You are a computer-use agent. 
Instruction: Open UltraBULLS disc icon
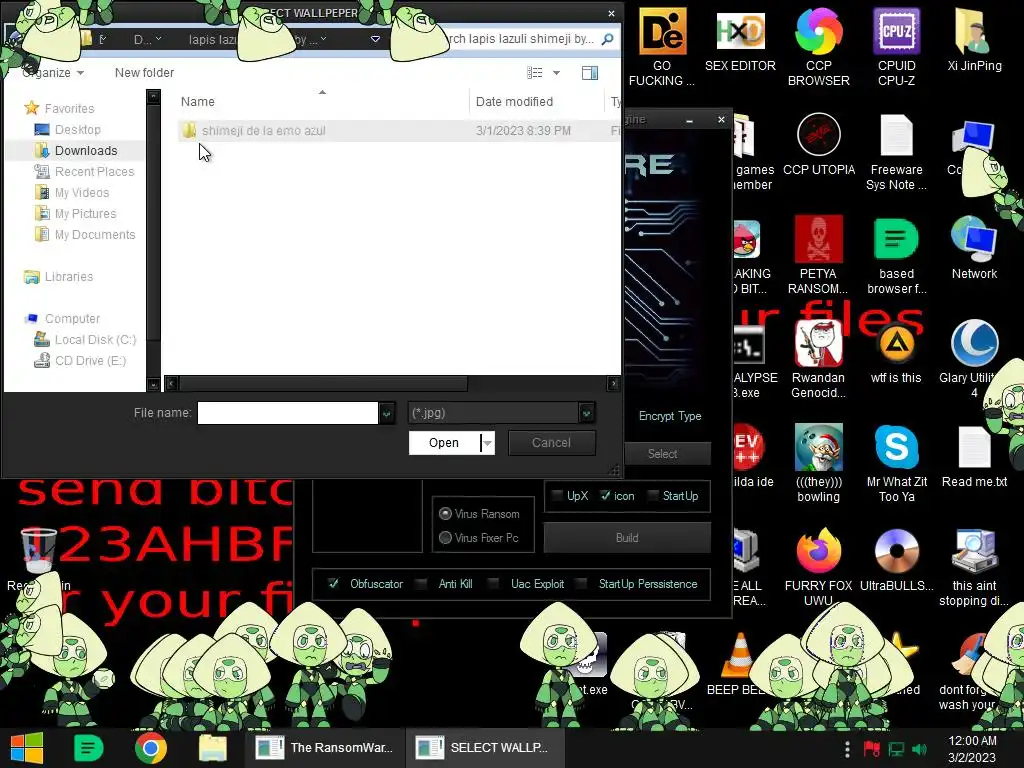pos(897,560)
